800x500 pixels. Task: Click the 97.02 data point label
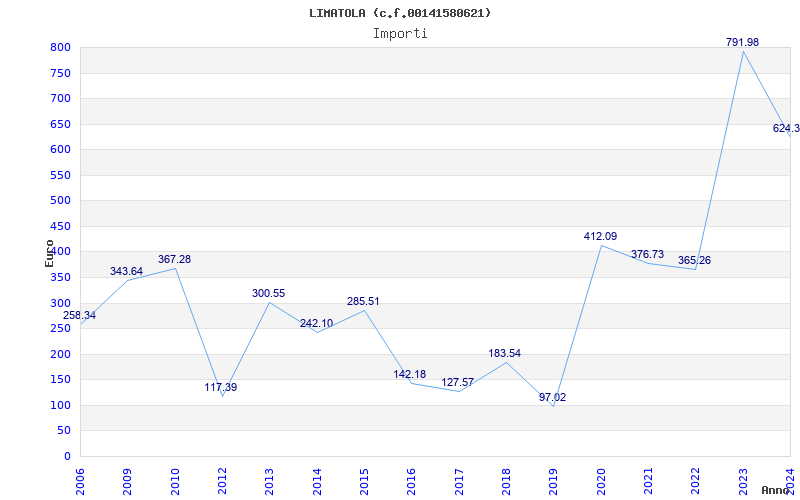[553, 397]
